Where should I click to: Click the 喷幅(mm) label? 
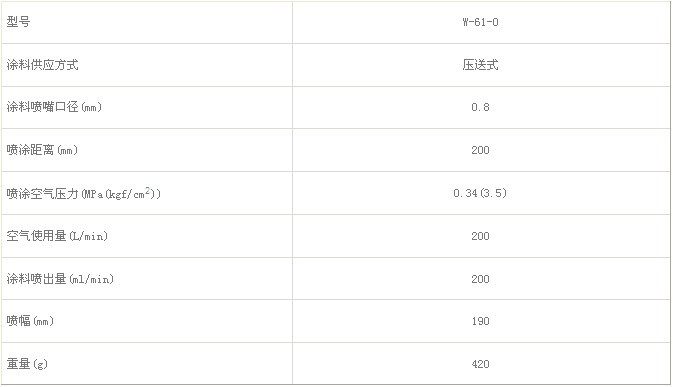click(30, 320)
